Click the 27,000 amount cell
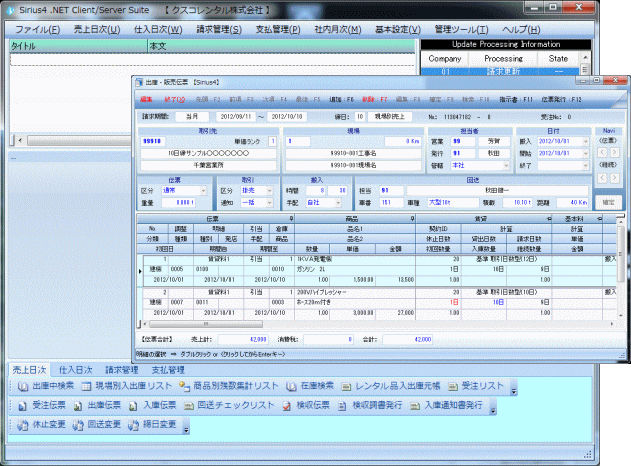This screenshot has width=631, height=466. tap(396, 313)
